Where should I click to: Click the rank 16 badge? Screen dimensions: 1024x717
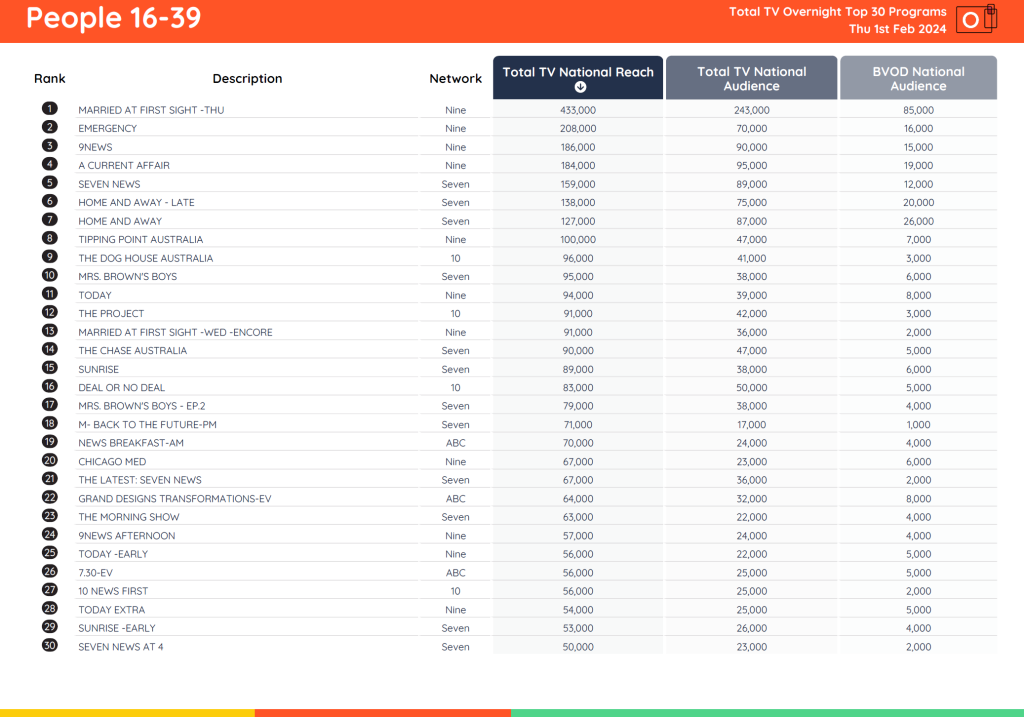[x=49, y=387]
